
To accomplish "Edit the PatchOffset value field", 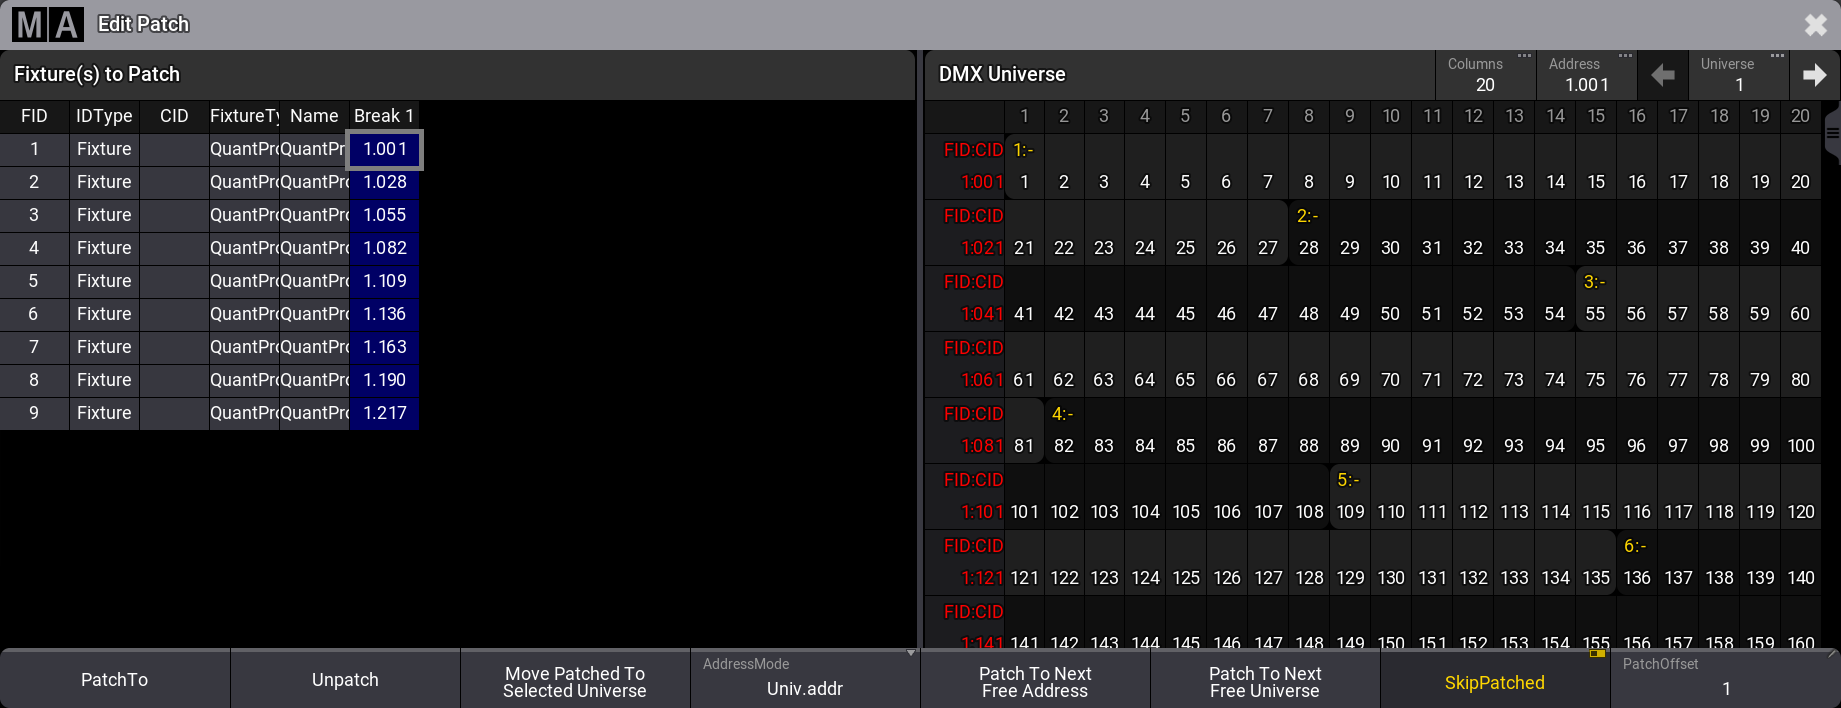I will tap(1725, 681).
